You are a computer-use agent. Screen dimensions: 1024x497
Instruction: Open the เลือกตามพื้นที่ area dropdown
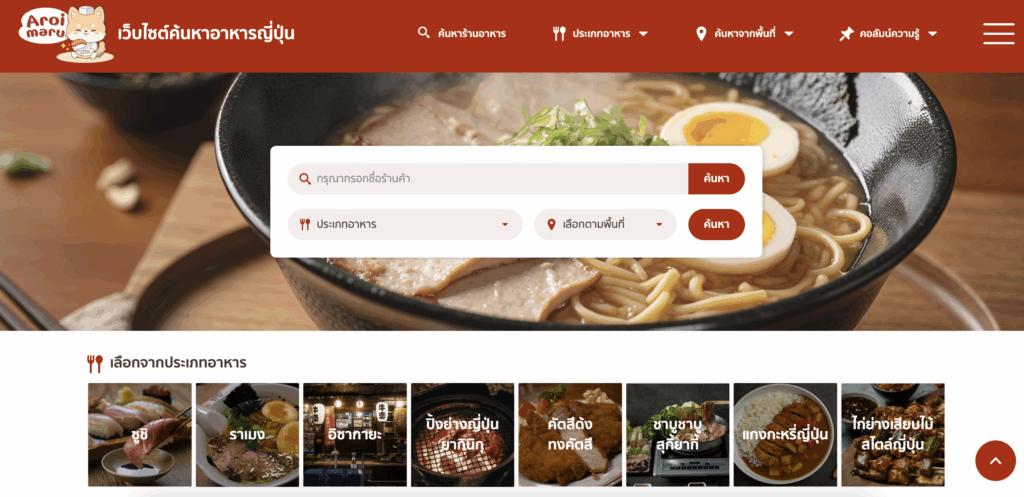tap(605, 225)
